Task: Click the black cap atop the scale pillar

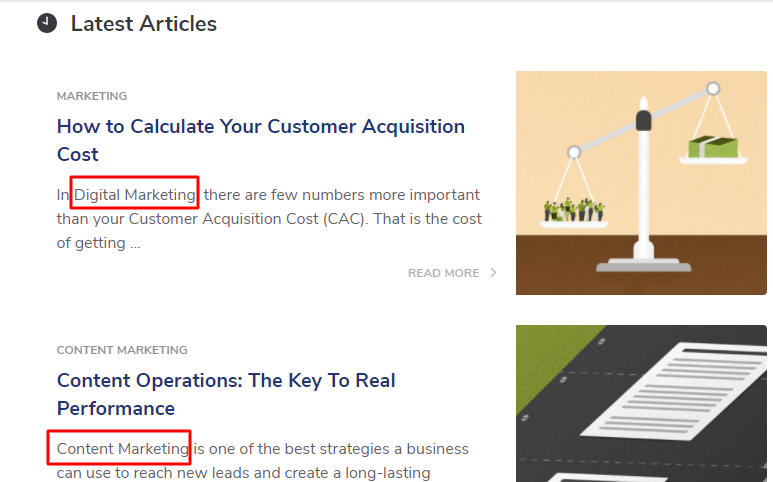Action: pos(644,120)
